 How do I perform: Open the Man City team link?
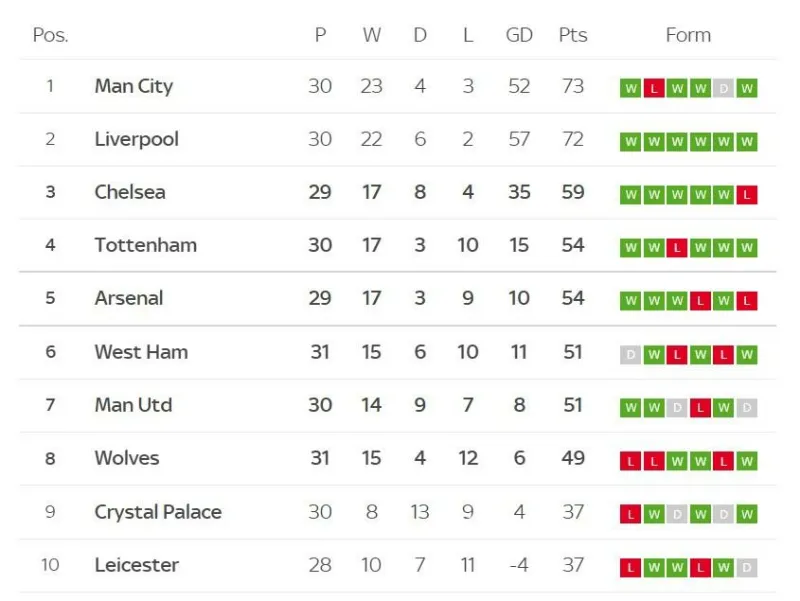[134, 86]
